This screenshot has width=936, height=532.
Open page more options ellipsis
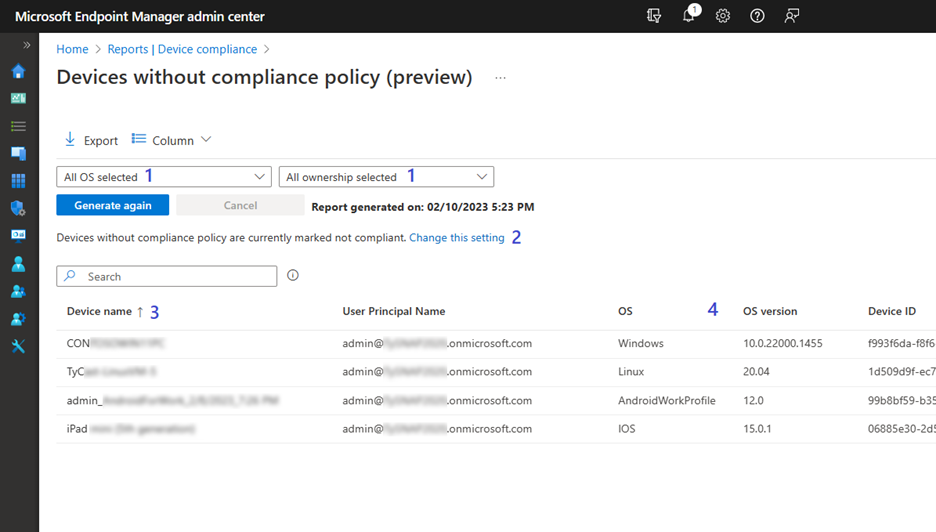500,78
